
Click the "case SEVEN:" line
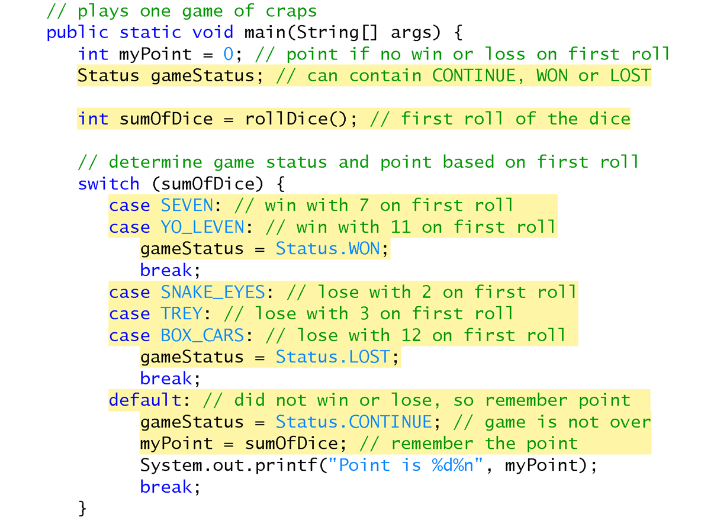coord(311,205)
